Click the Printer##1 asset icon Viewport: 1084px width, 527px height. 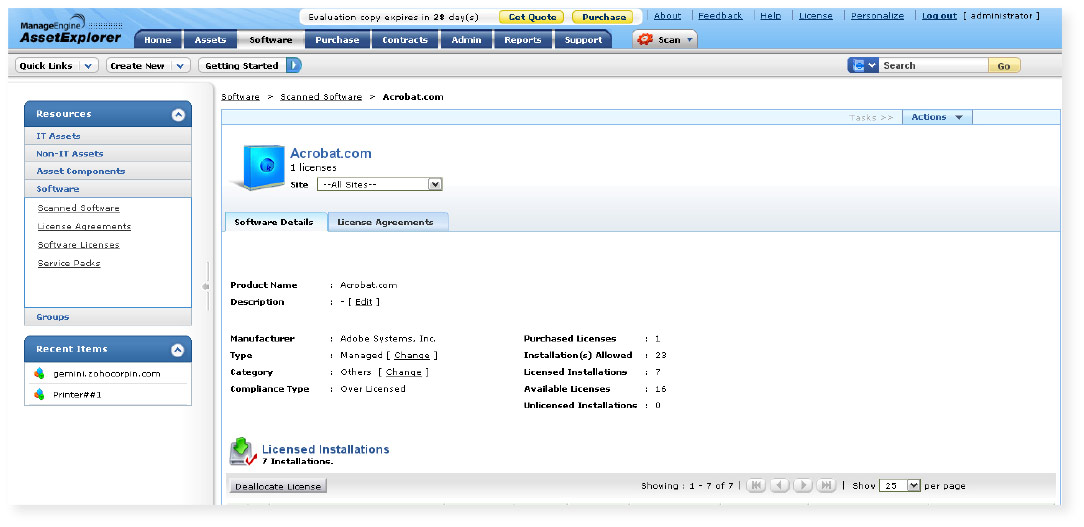coord(39,395)
